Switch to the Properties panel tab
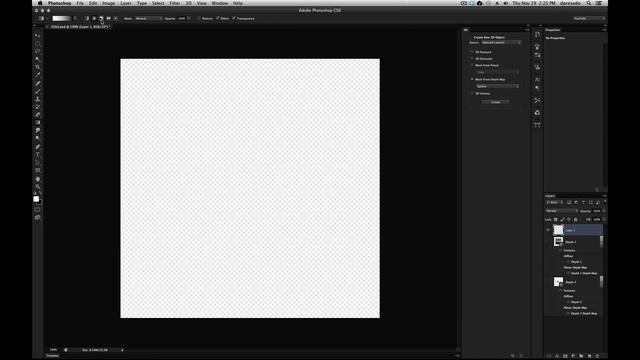640x360 pixels. click(553, 30)
